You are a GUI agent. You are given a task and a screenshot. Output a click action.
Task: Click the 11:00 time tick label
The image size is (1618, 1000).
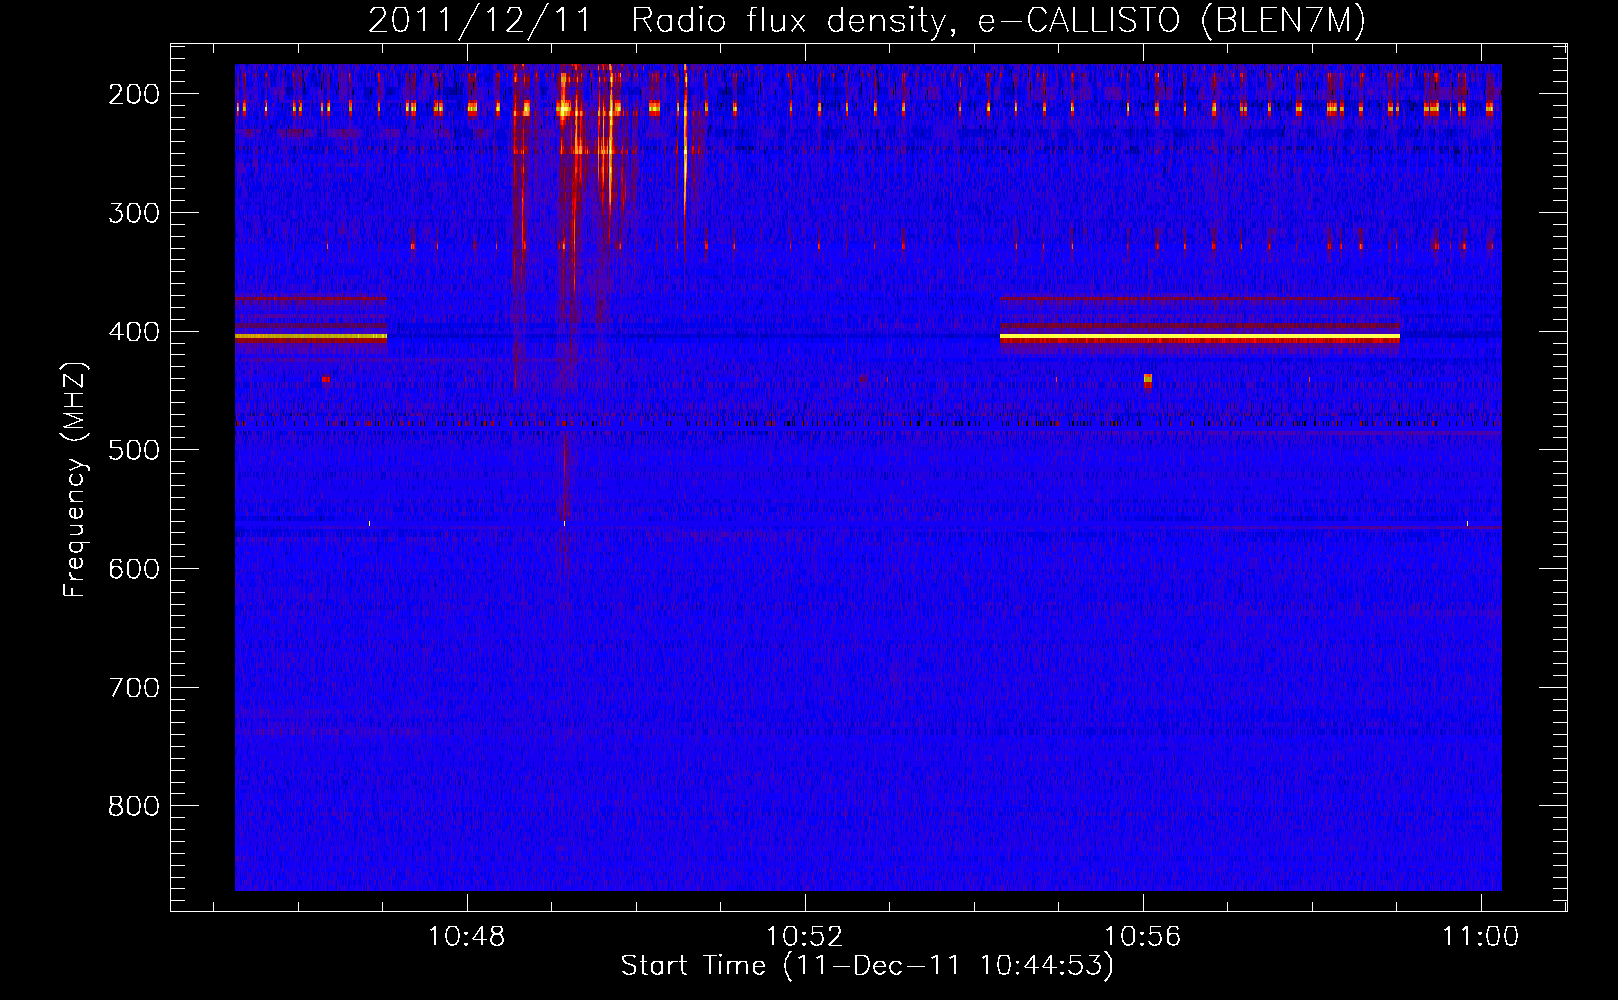(1480, 937)
